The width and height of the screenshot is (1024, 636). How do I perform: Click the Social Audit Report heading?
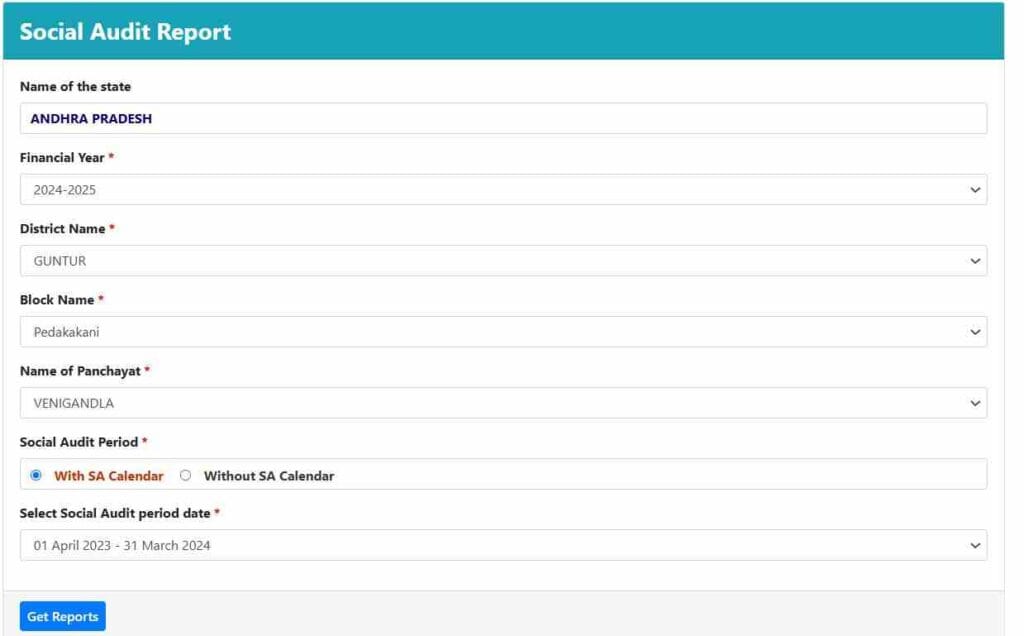click(x=125, y=31)
